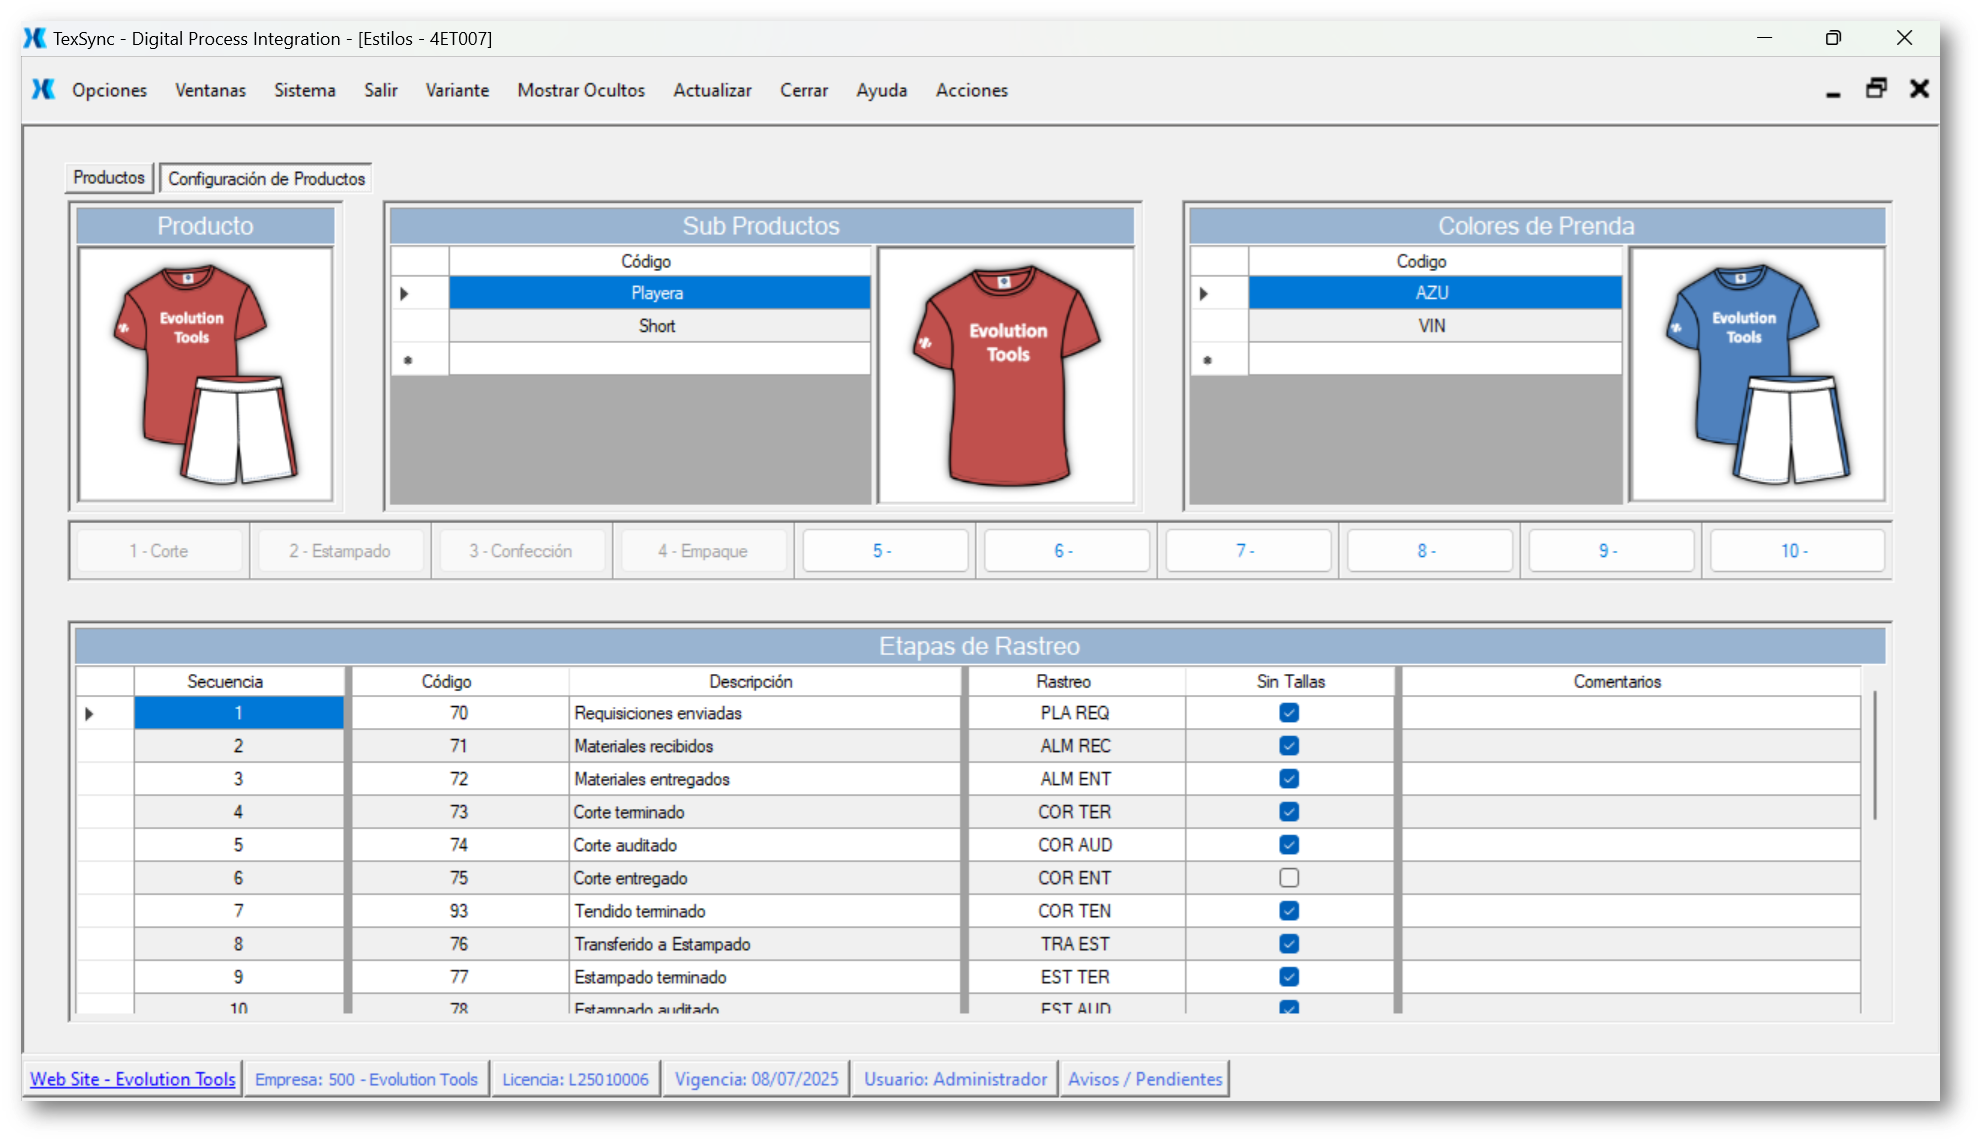Click the row arrow beside AZU color
The image size is (1982, 1143).
pyautogui.click(x=1204, y=294)
